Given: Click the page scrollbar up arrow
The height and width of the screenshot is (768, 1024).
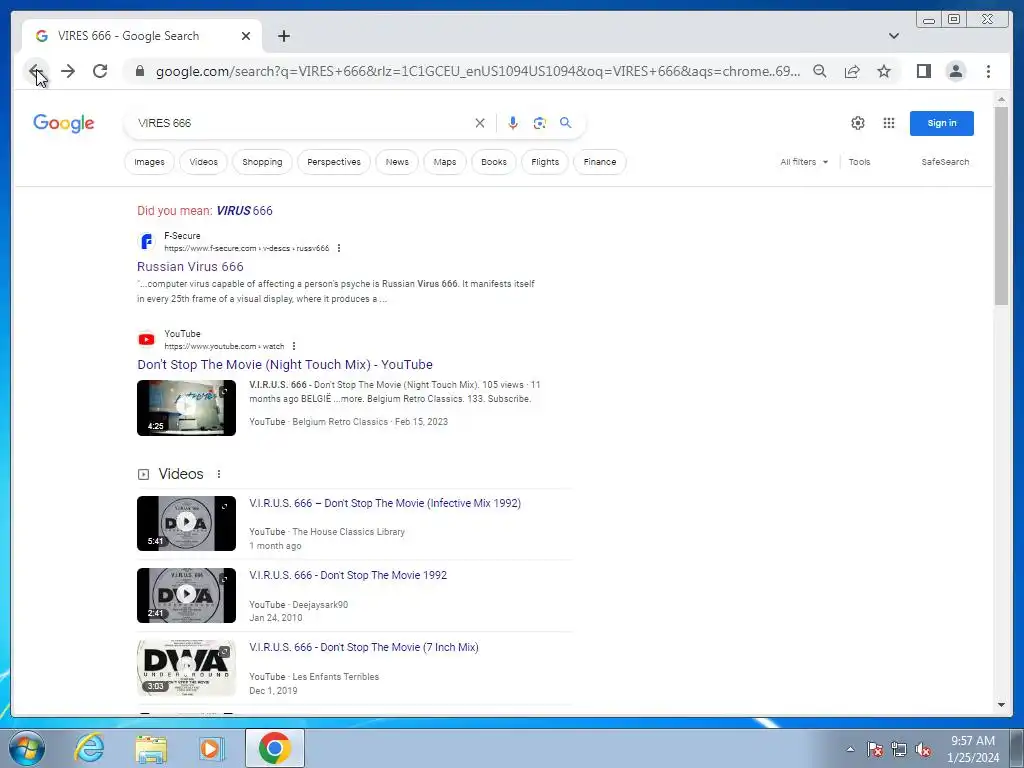Looking at the screenshot, I should pos(1001,99).
